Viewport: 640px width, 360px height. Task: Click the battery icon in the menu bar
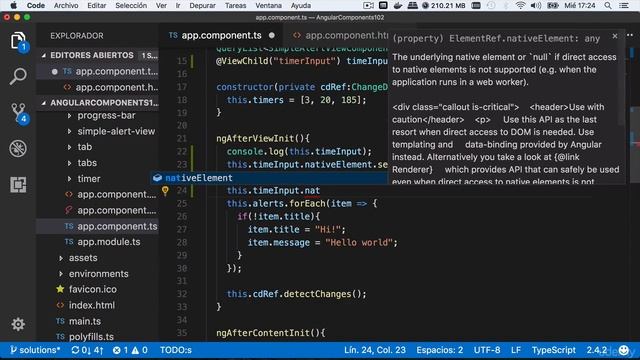pos(553,5)
